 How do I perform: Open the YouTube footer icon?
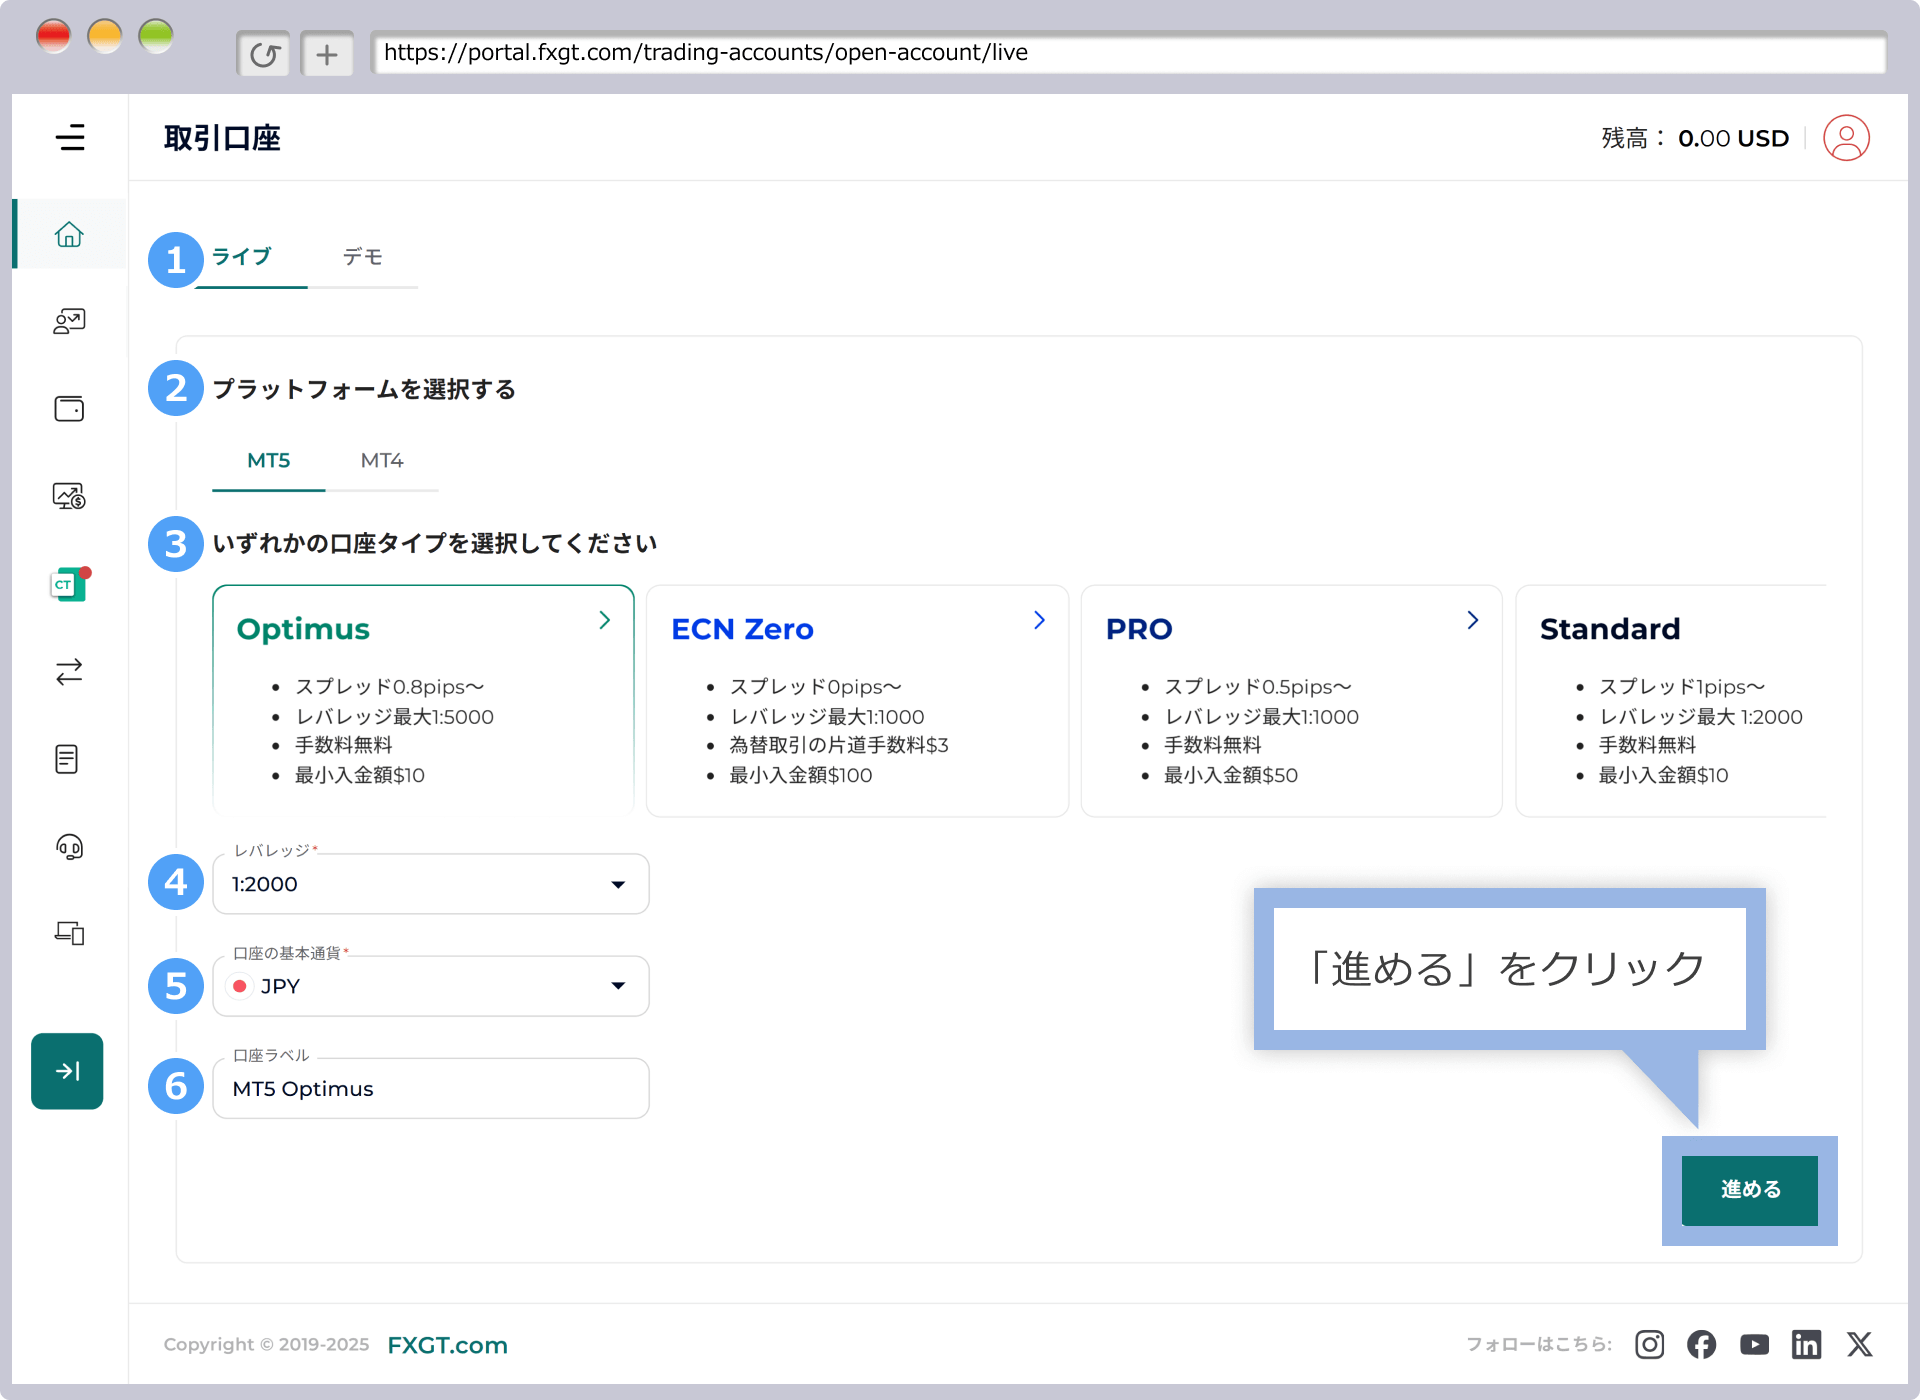1754,1344
